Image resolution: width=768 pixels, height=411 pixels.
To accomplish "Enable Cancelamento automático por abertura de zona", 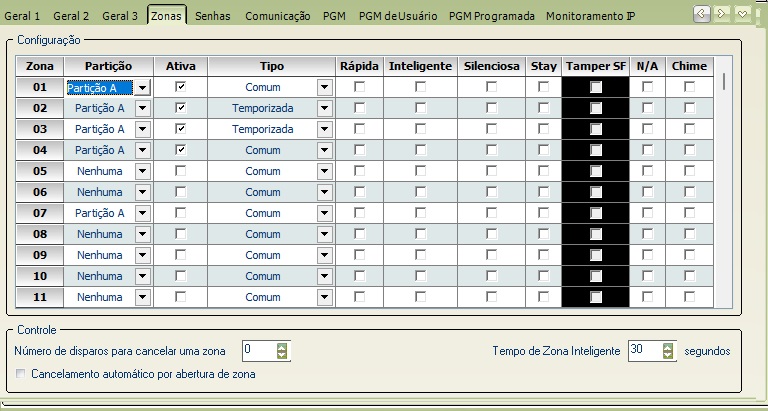I will coord(21,374).
